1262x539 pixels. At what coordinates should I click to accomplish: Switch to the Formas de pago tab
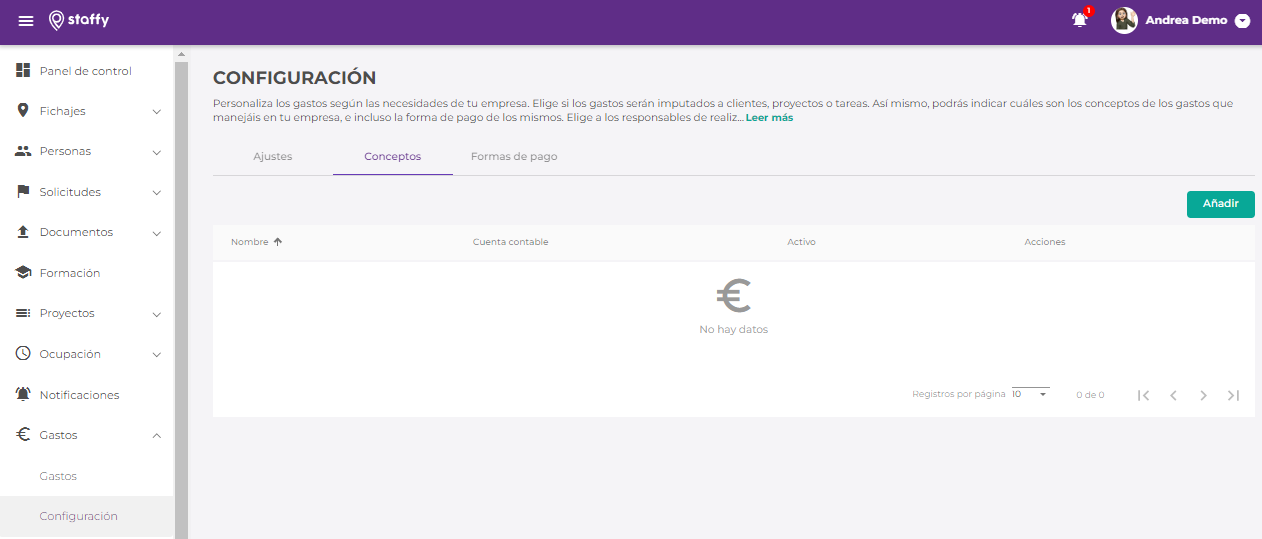[x=514, y=157]
